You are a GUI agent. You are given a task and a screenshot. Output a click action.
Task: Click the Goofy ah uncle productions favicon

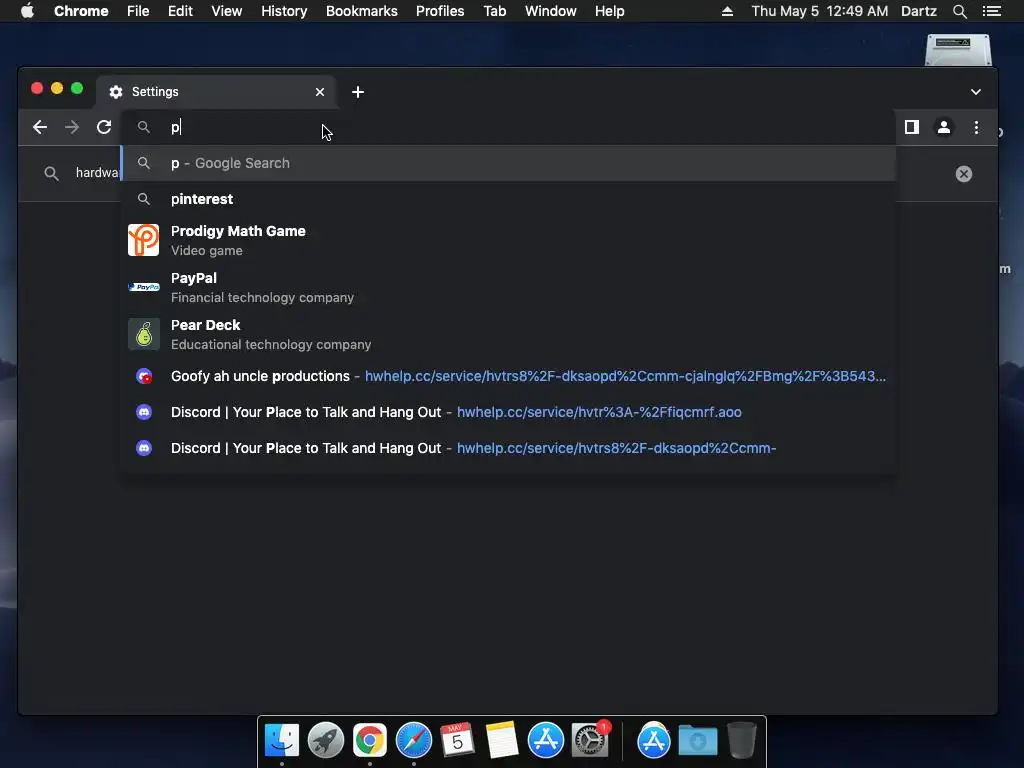pyautogui.click(x=144, y=376)
